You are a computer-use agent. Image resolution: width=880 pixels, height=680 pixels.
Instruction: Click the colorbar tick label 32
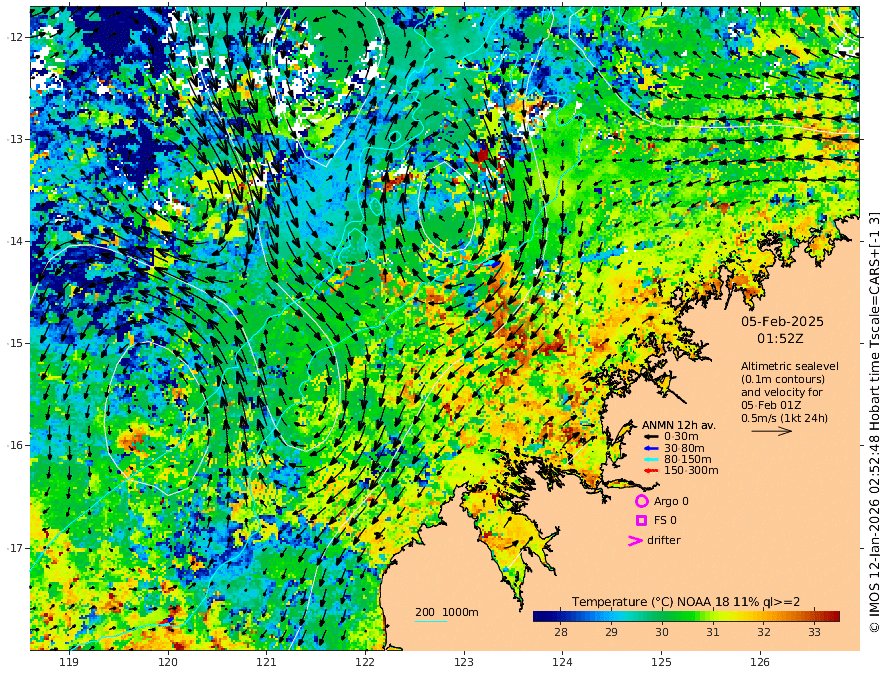coord(763,632)
